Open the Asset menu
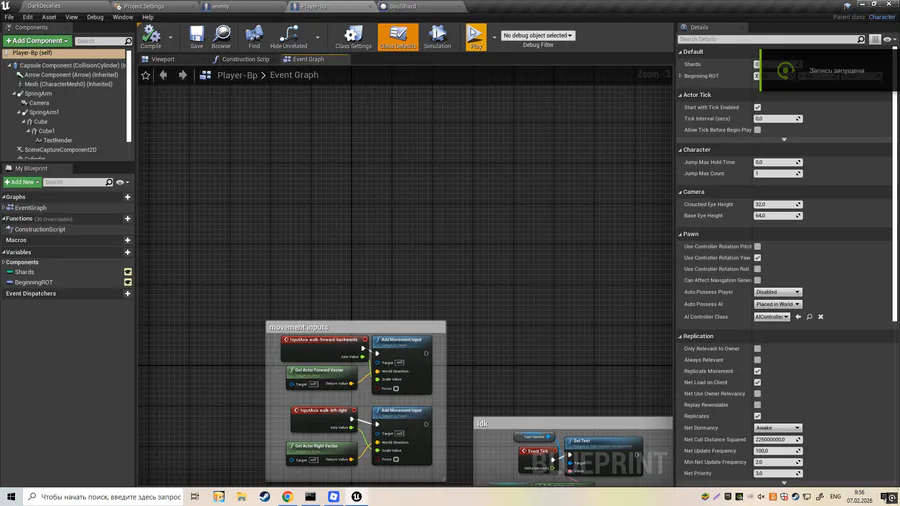The image size is (900, 506). click(49, 17)
